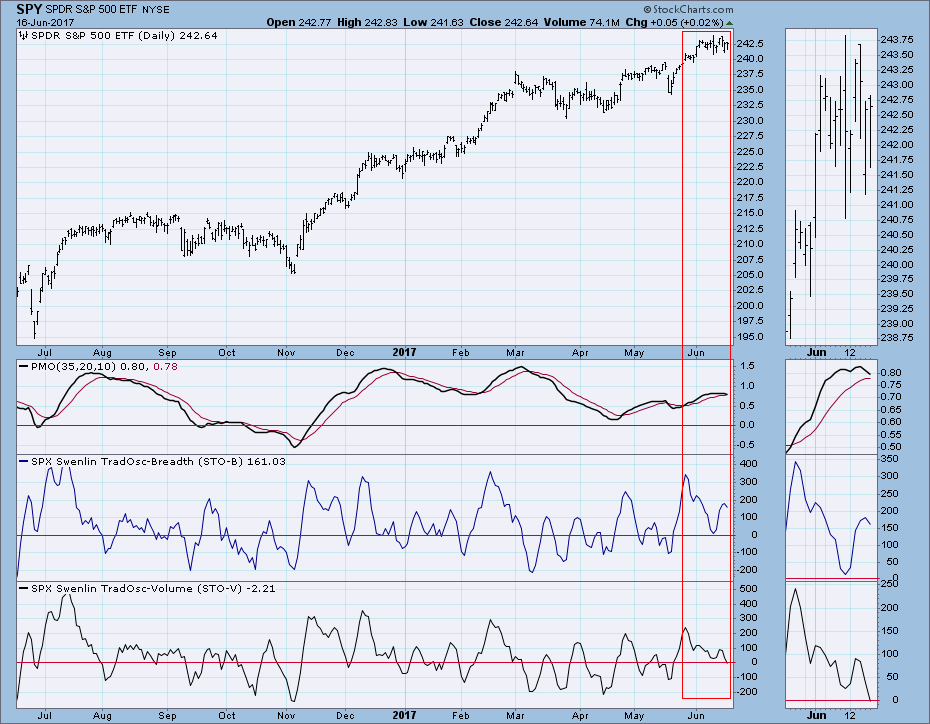
Task: Click the 1.5 label on PMO axis
Action: [x=748, y=366]
